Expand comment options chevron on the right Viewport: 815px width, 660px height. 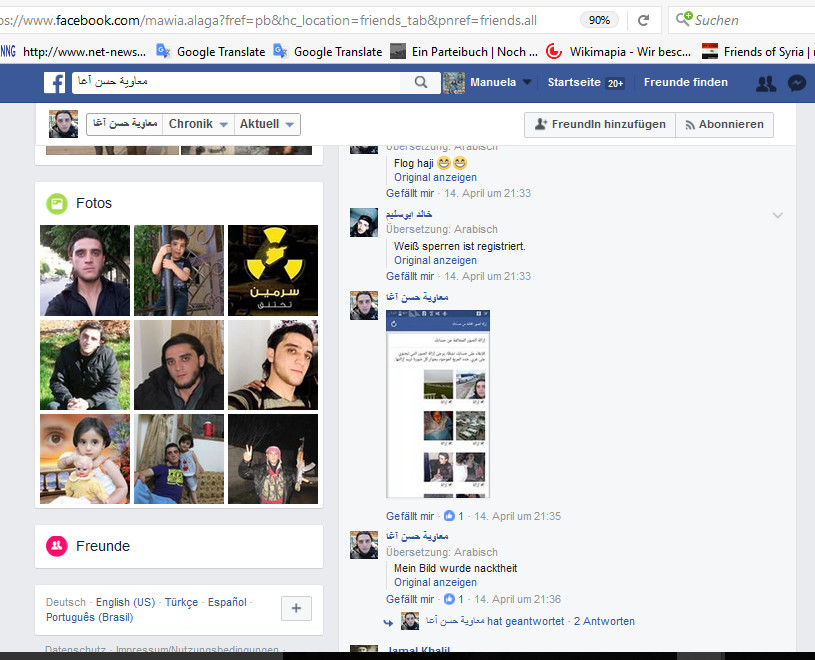click(x=777, y=215)
